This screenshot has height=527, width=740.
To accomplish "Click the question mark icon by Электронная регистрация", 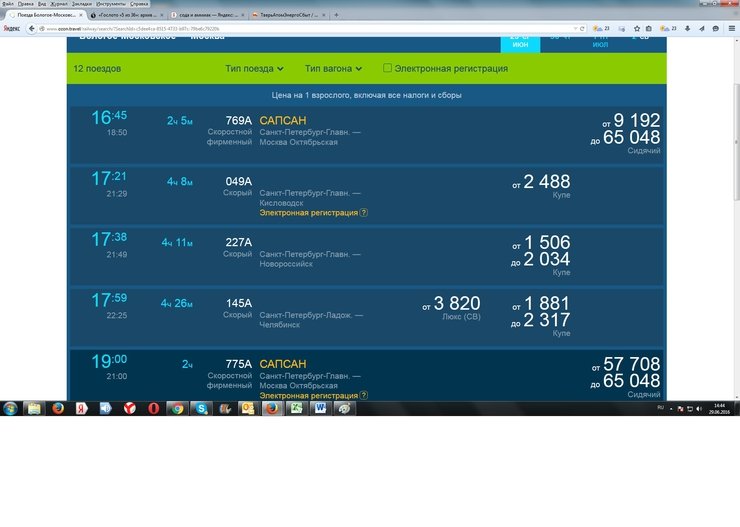I will pyautogui.click(x=364, y=212).
